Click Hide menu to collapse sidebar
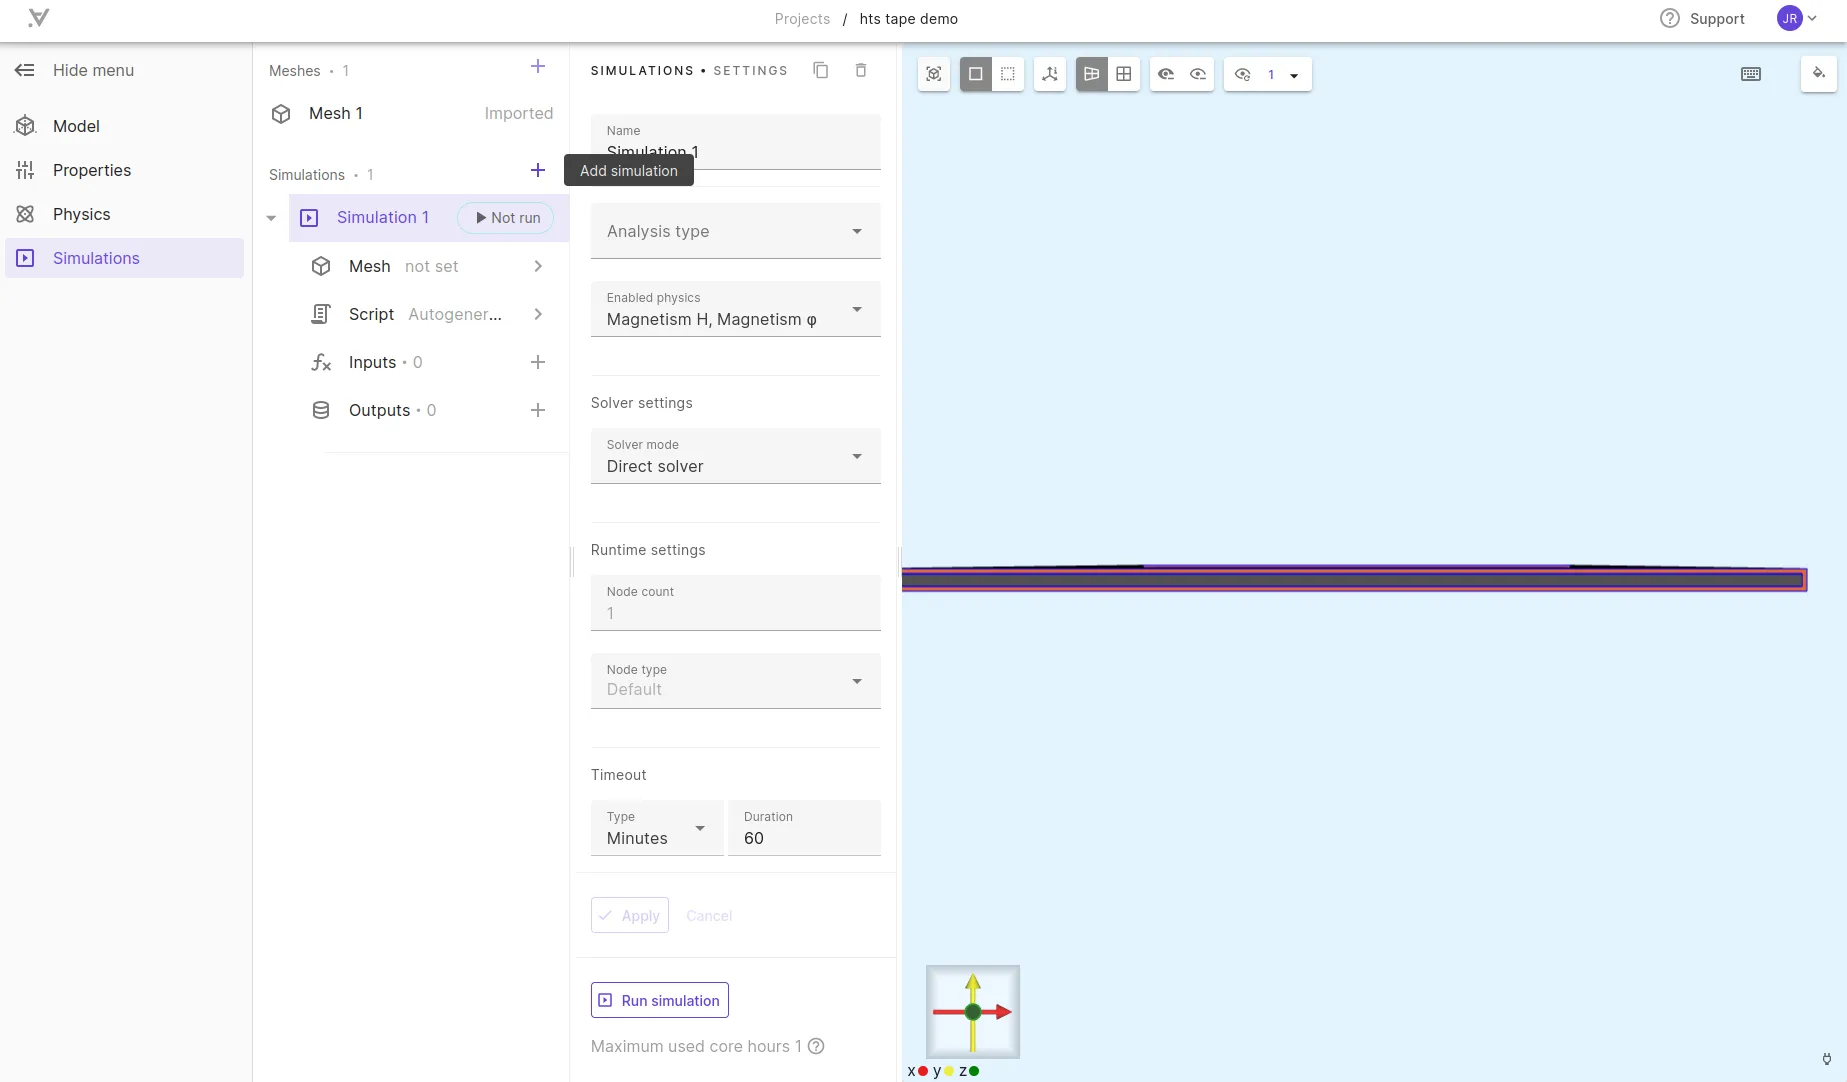The image size is (1847, 1082). click(x=75, y=70)
